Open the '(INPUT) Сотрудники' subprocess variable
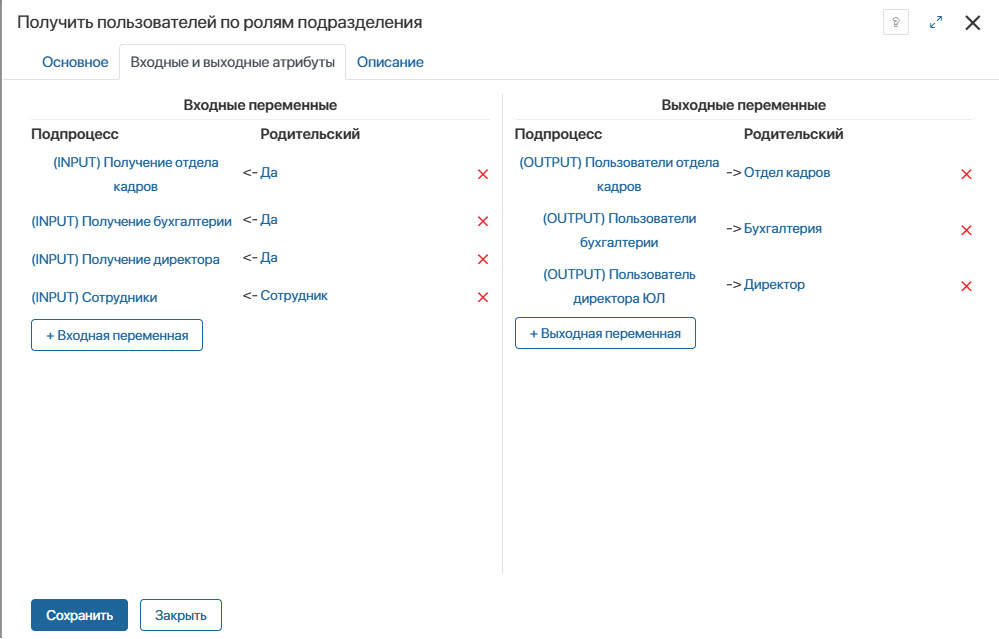 coord(94,297)
